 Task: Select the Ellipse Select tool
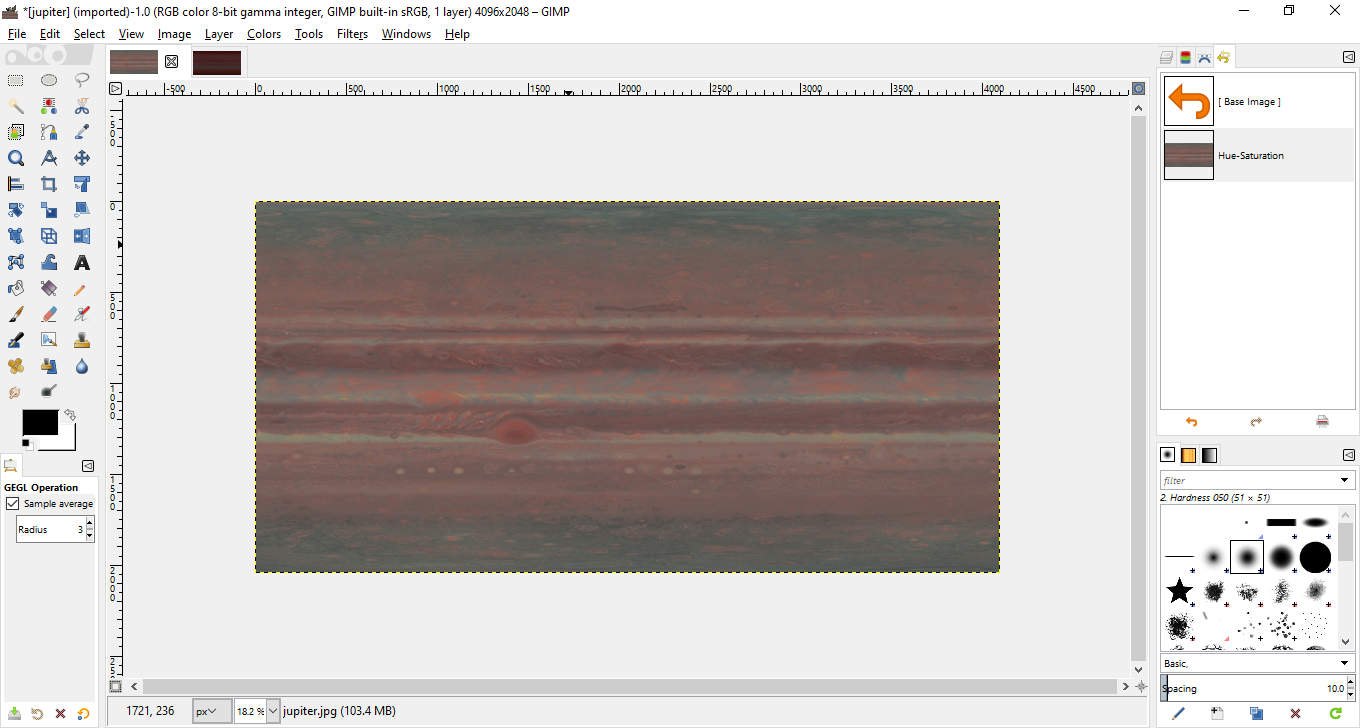click(x=48, y=81)
